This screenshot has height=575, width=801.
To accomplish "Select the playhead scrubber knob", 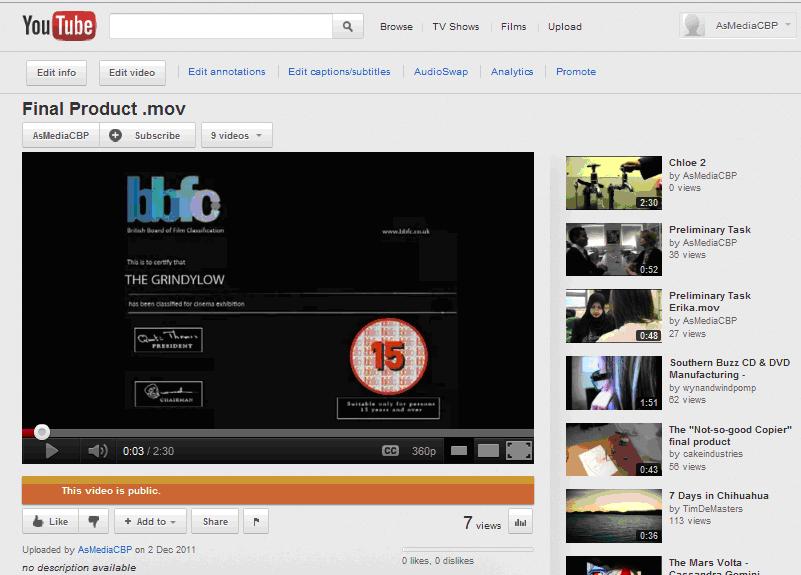I will [42, 432].
